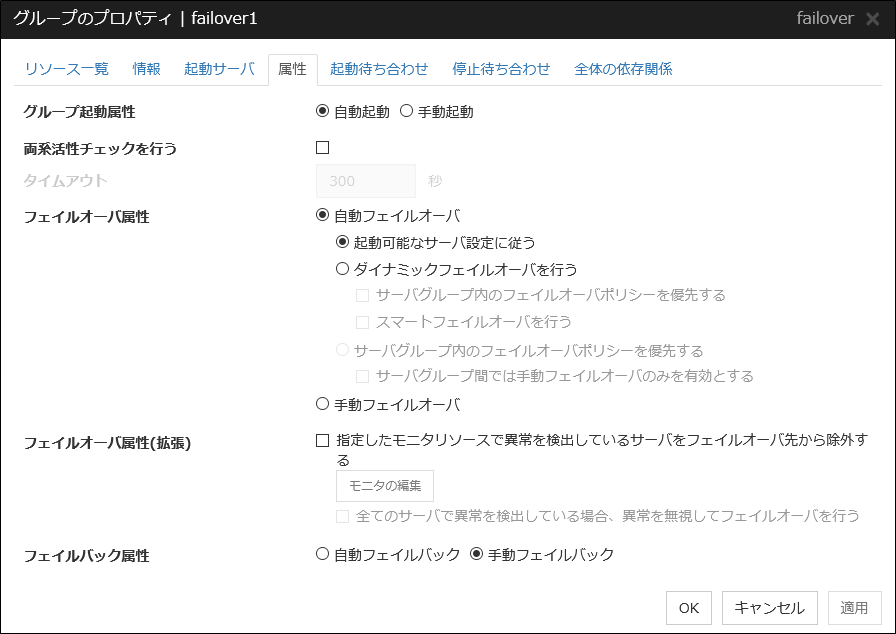Open the 情報 tab

tap(146, 70)
